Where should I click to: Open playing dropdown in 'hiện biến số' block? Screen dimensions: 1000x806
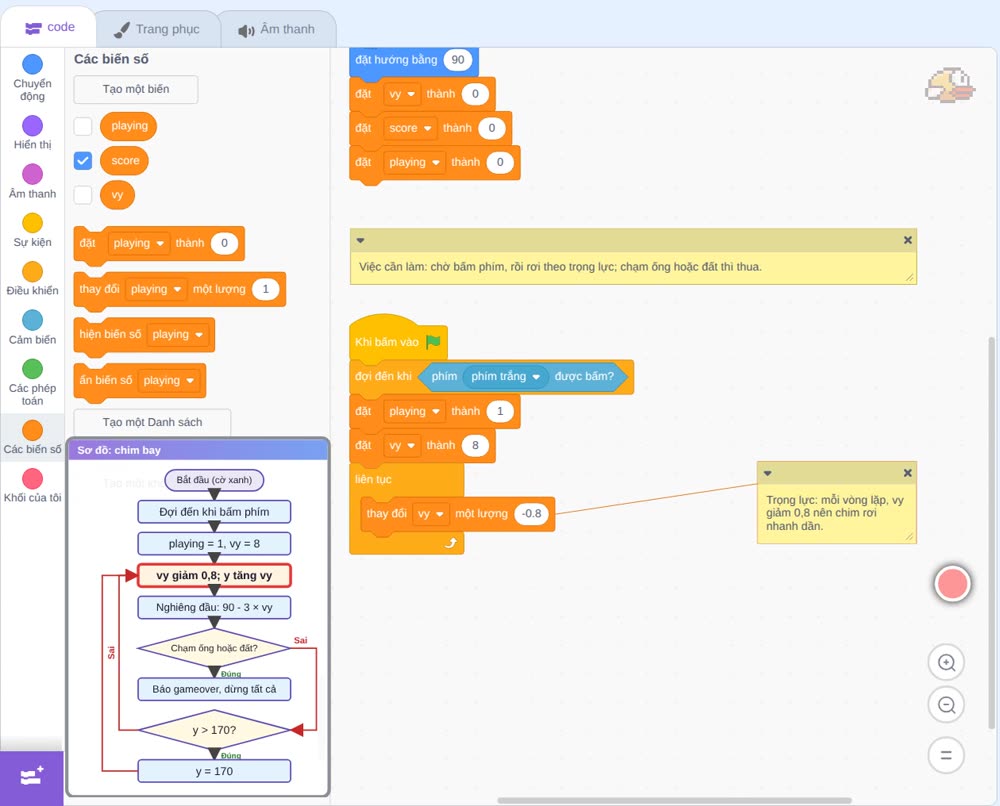pos(177,335)
